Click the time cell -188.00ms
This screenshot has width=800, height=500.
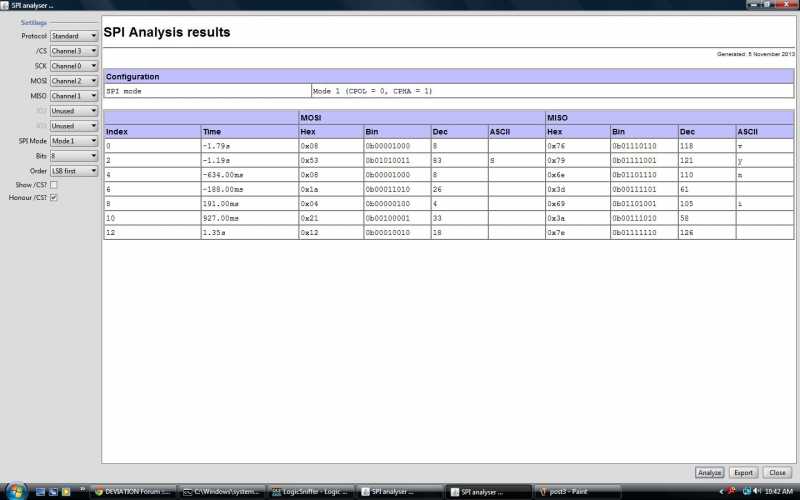249,189
